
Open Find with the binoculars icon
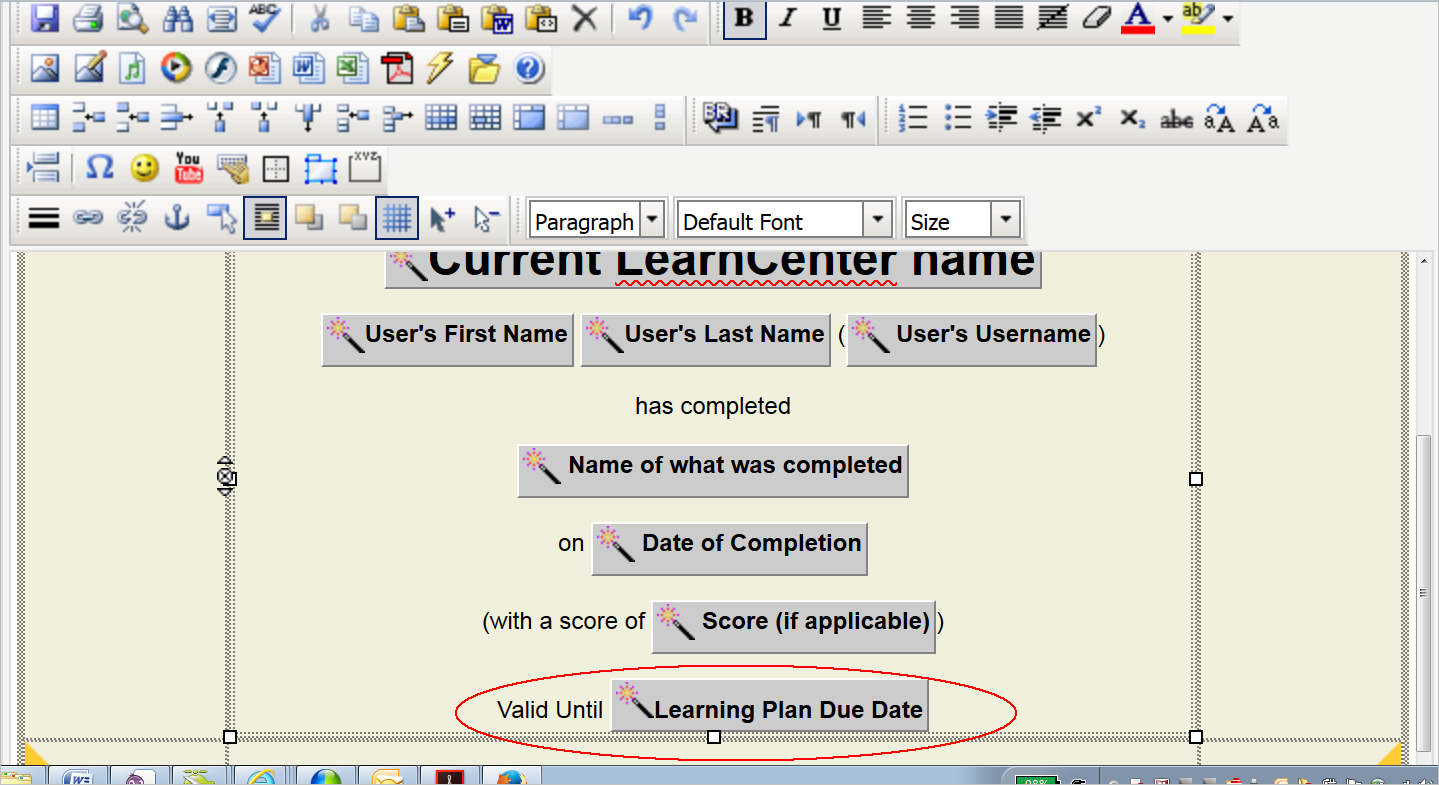pyautogui.click(x=177, y=17)
